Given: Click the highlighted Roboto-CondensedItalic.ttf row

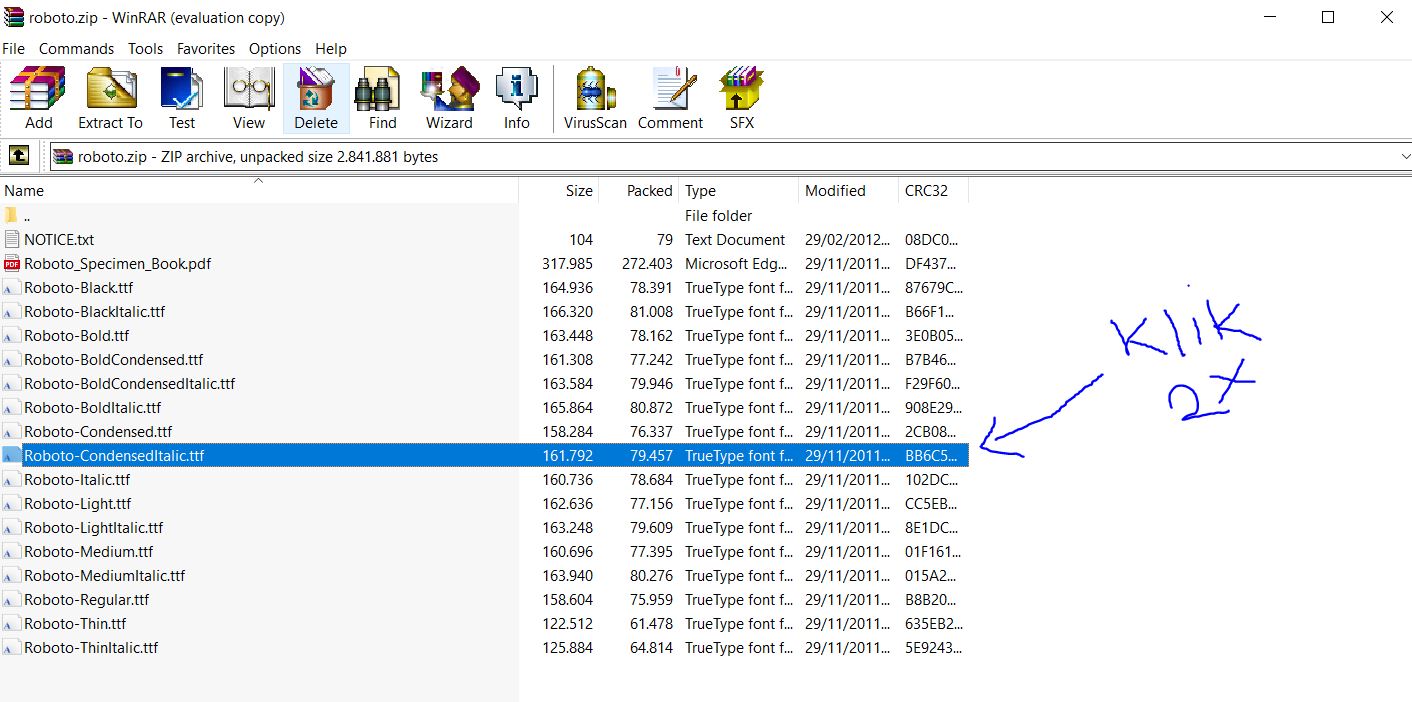Looking at the screenshot, I should pyautogui.click(x=484, y=456).
